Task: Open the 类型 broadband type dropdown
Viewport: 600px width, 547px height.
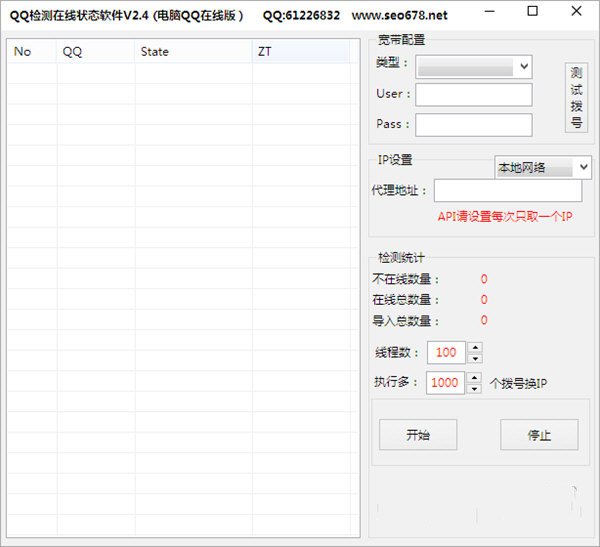Action: point(474,66)
